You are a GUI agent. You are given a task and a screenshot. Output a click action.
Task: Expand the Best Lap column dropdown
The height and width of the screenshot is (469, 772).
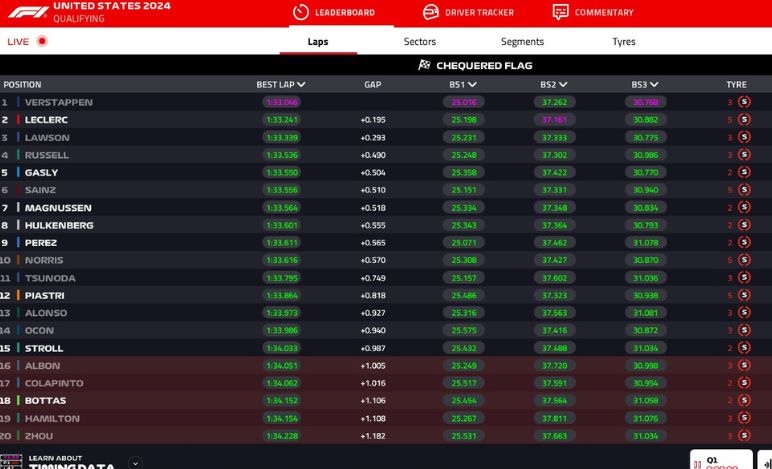pos(301,85)
